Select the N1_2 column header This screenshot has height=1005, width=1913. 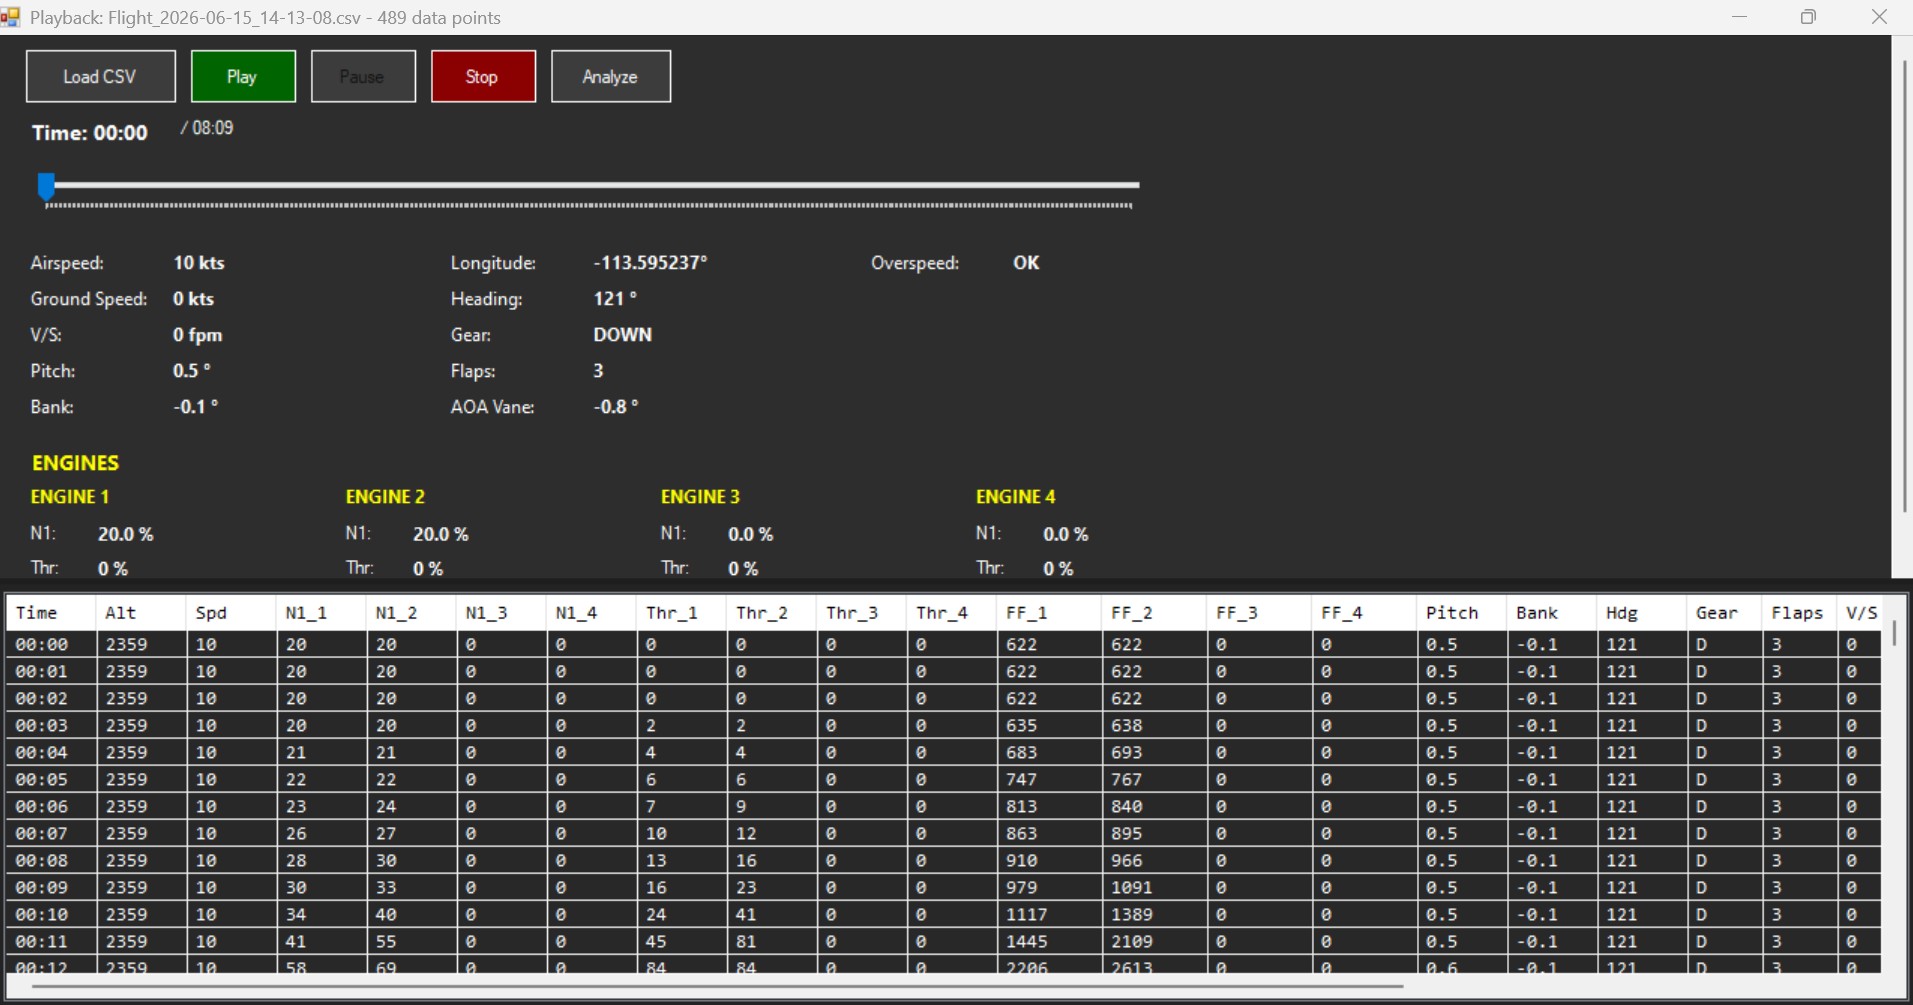[x=411, y=613]
